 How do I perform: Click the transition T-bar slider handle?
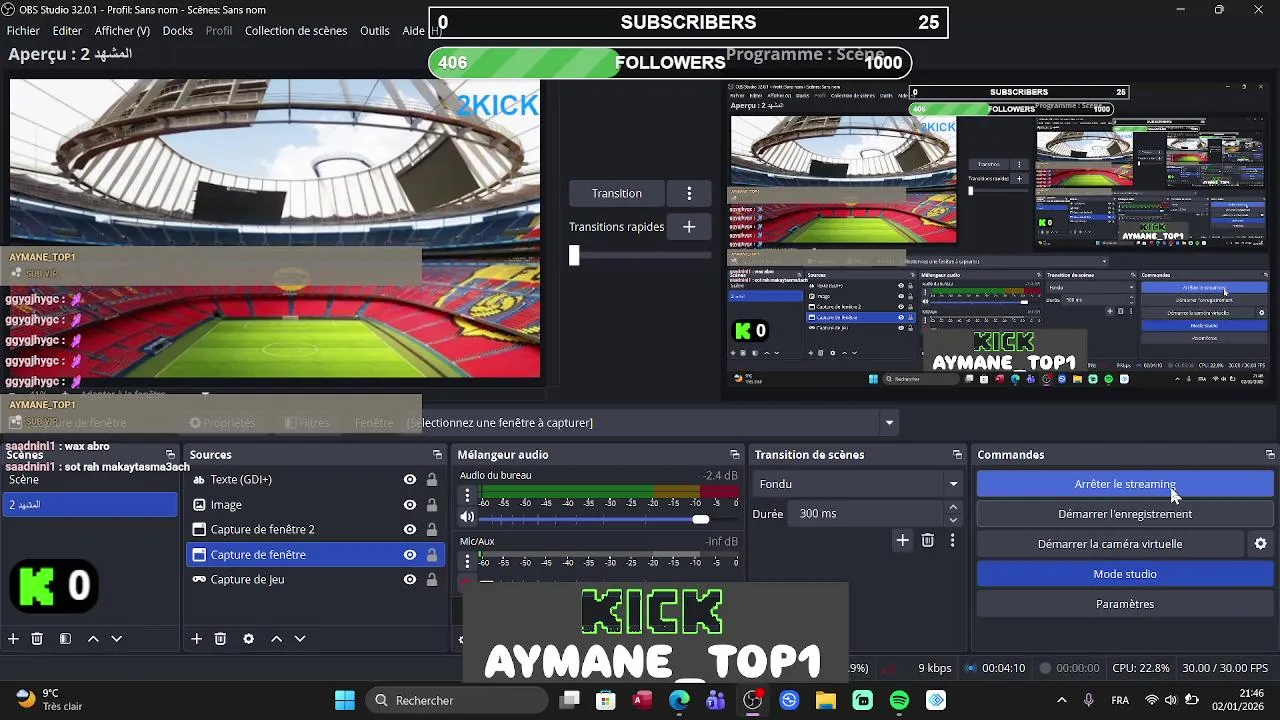[x=574, y=255]
